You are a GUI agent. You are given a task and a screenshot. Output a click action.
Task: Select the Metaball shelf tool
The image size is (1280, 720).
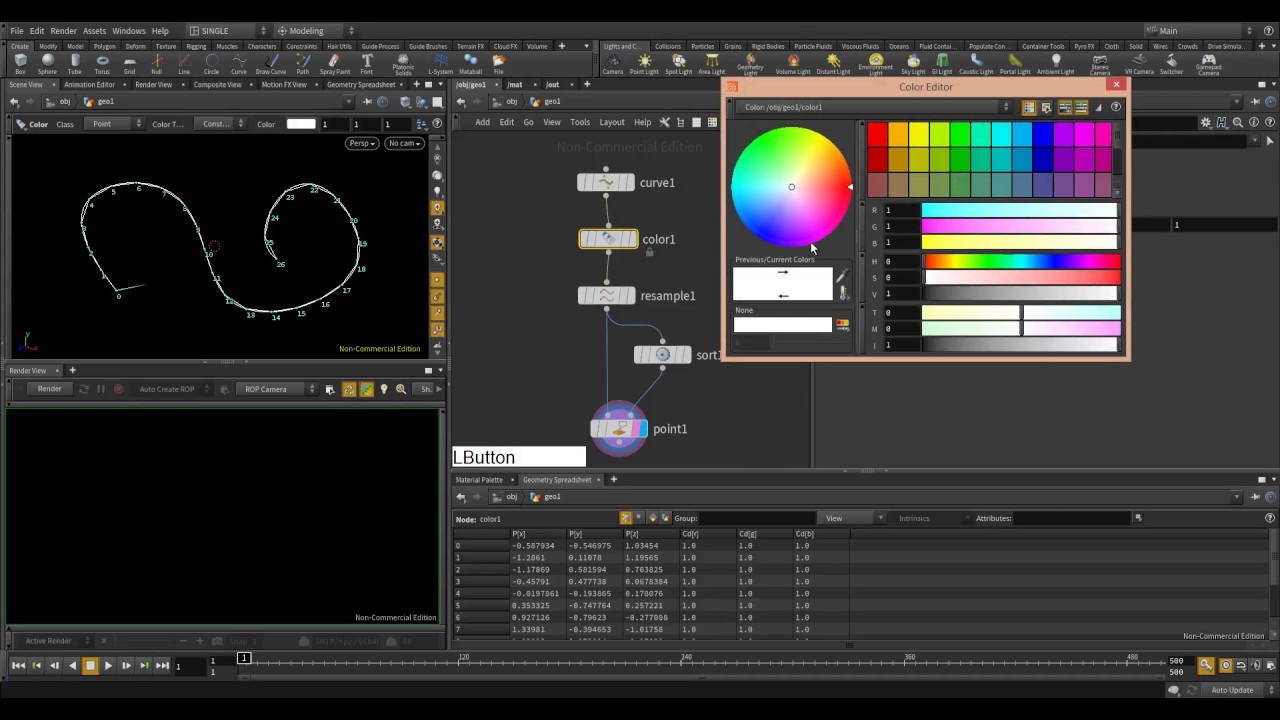pos(470,64)
